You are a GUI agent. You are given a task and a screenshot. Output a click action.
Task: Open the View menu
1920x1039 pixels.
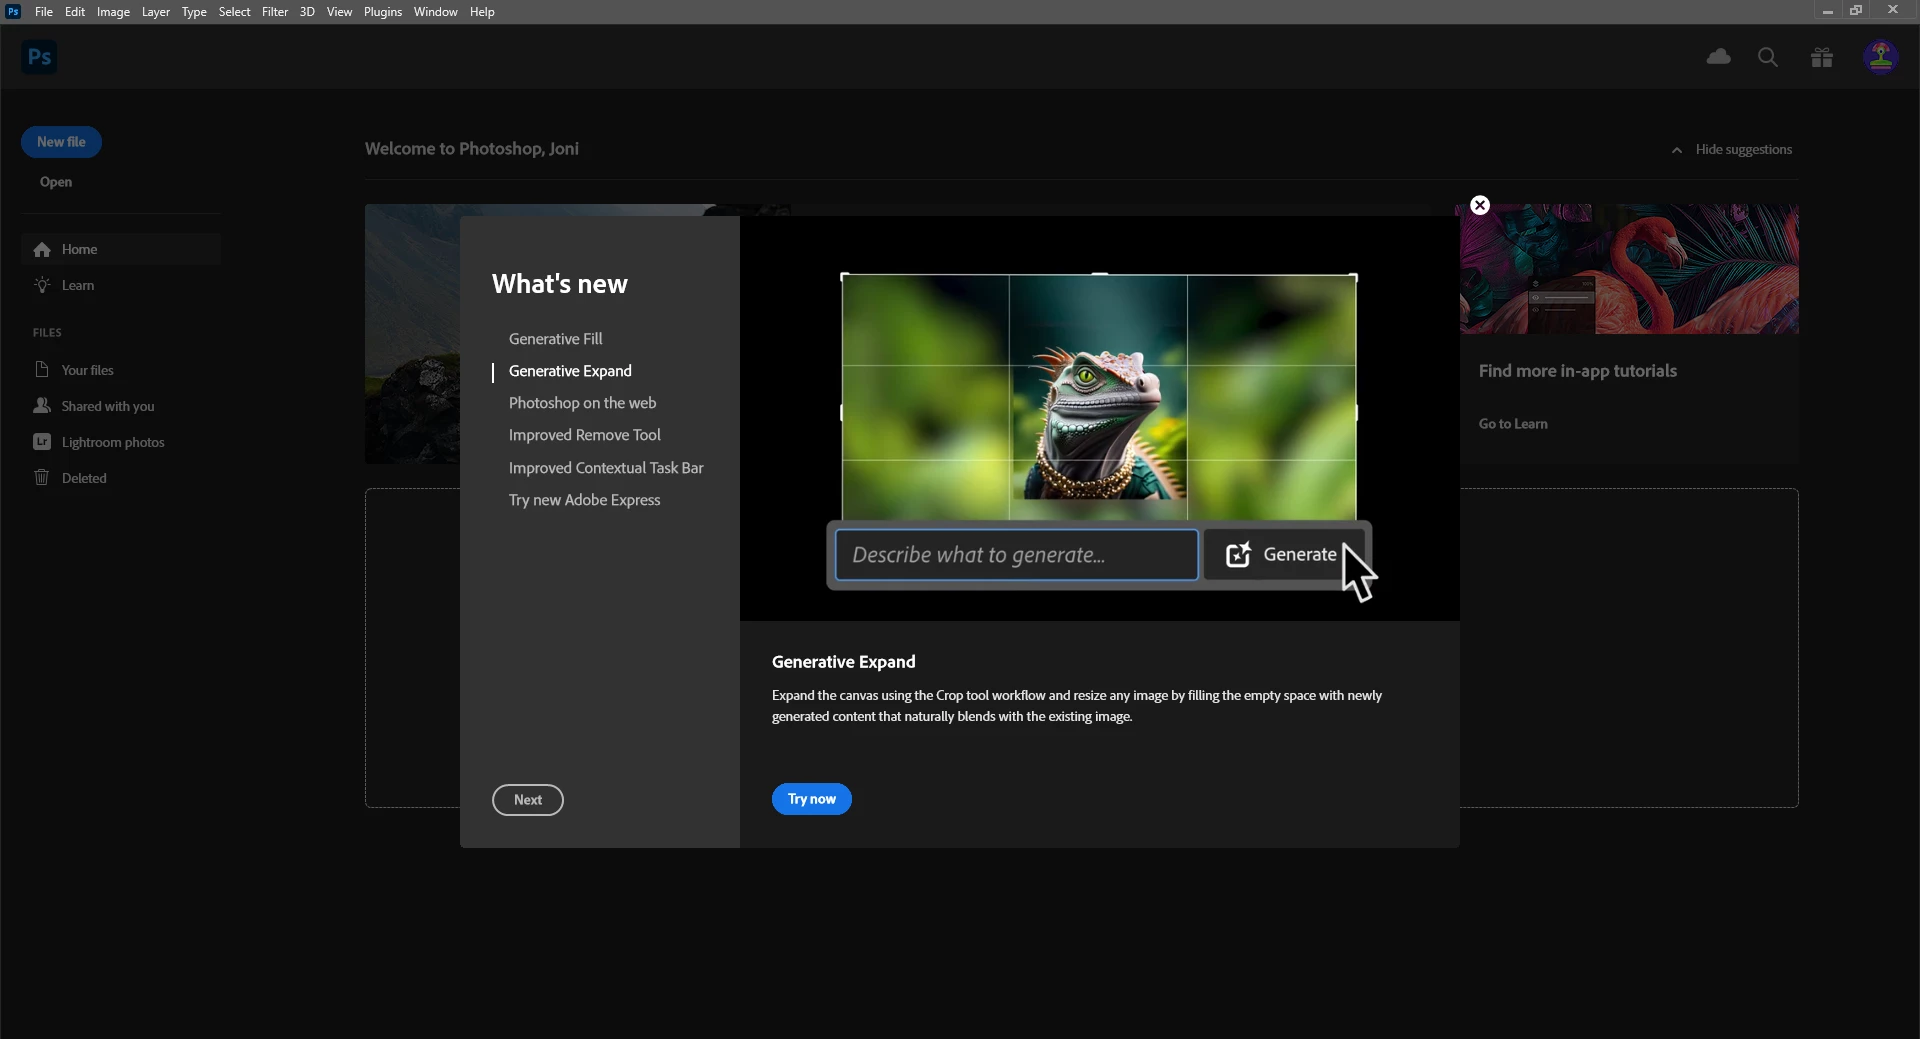[339, 12]
